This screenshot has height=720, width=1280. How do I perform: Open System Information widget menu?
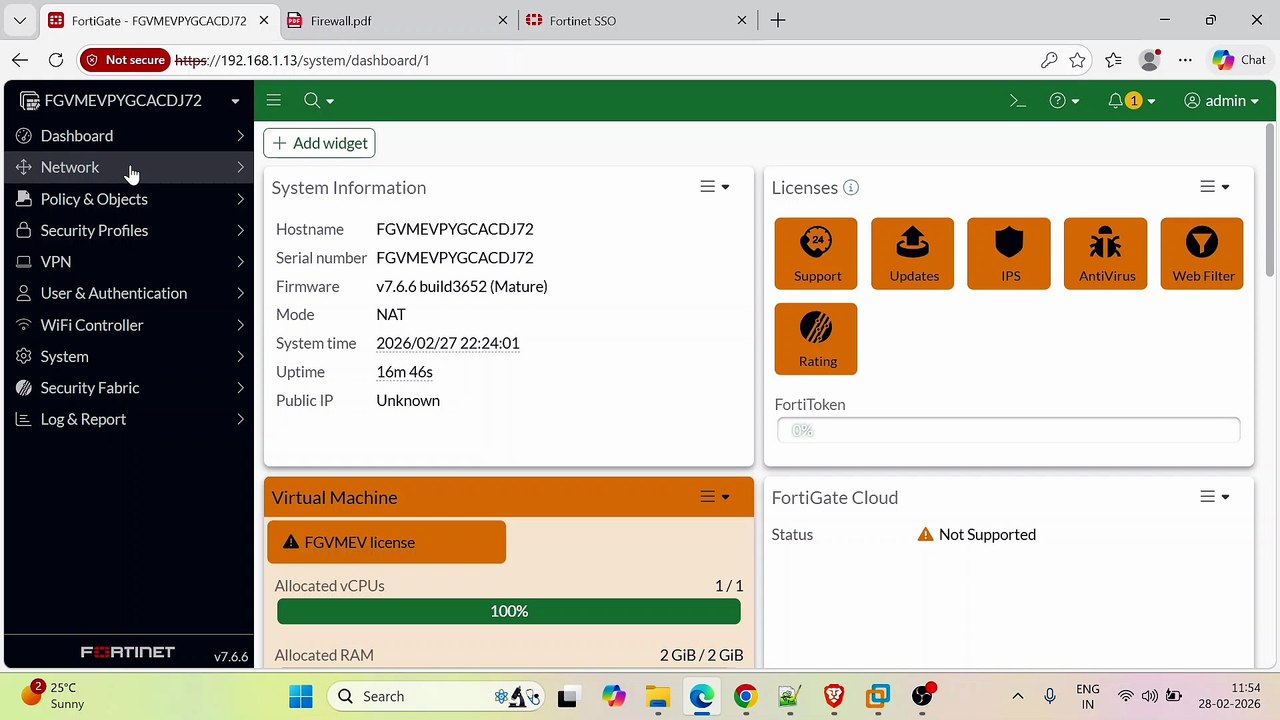[x=714, y=187]
